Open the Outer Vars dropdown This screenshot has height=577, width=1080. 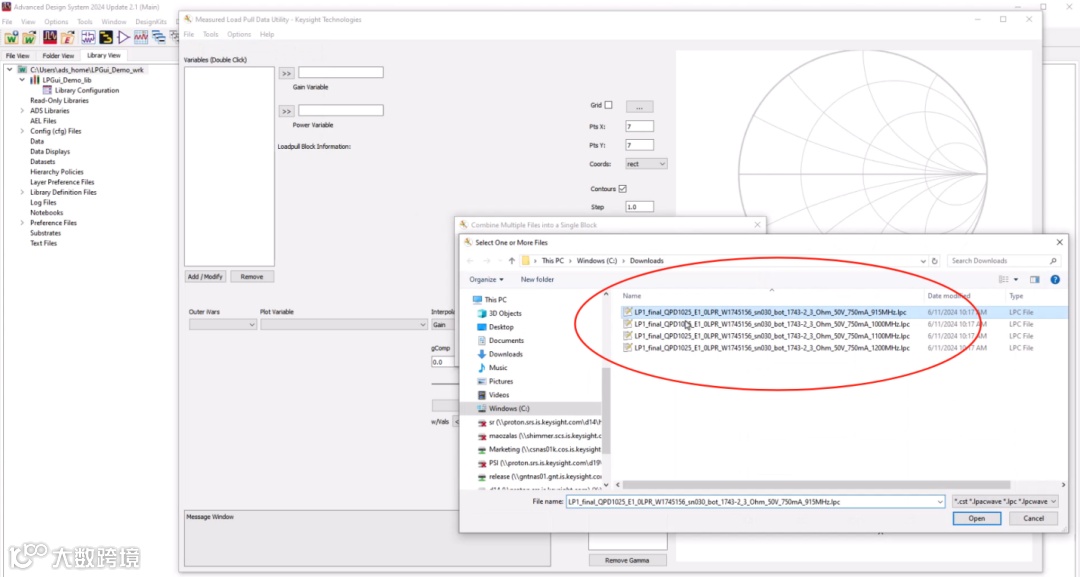(222, 324)
